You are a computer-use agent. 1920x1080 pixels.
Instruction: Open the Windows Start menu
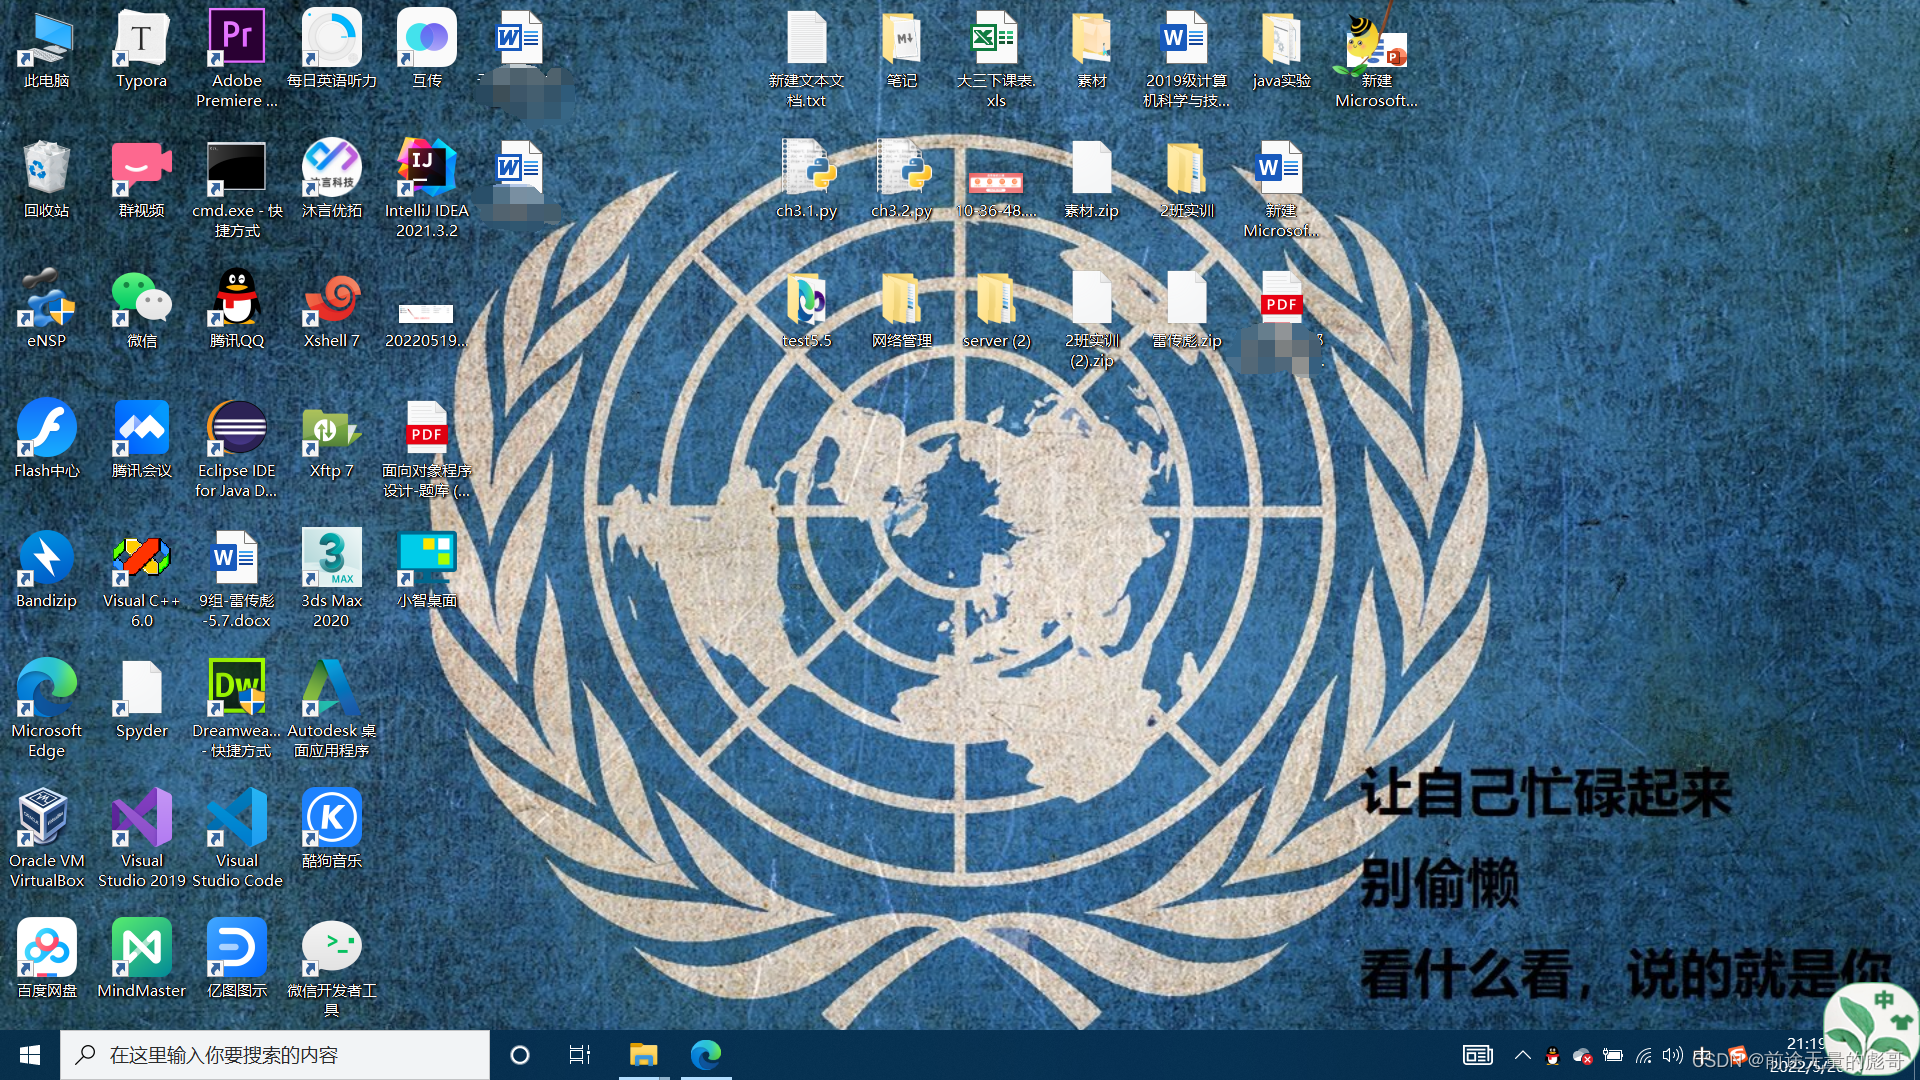click(x=30, y=1055)
